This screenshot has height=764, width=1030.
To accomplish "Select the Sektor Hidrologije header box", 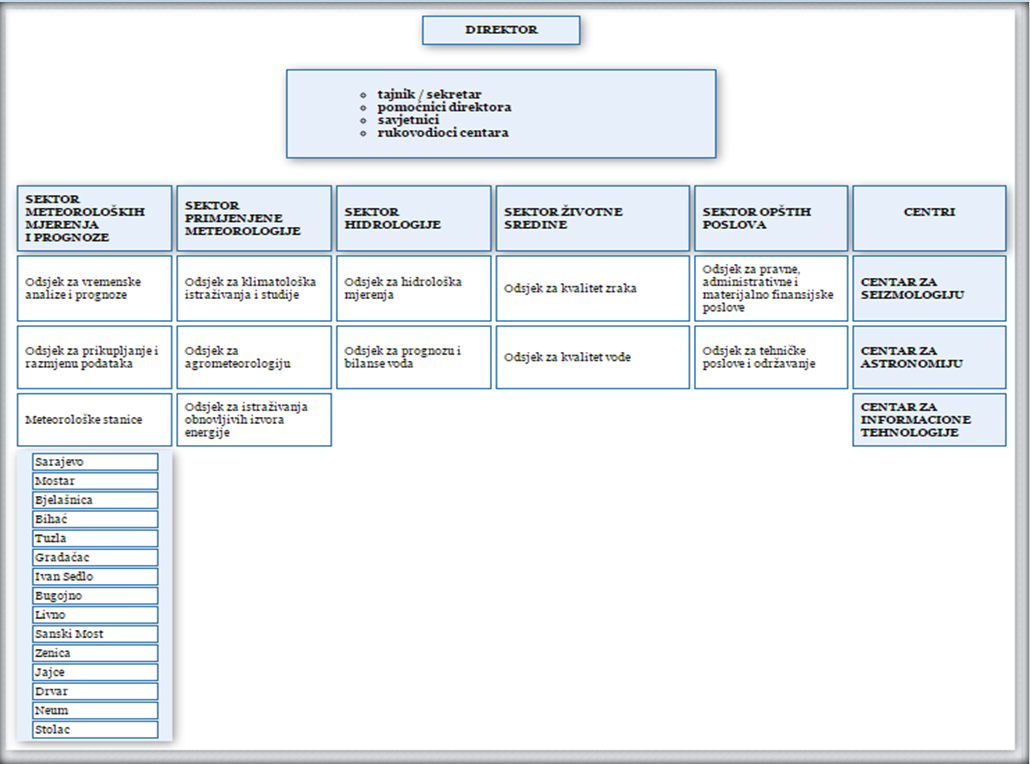I will coord(413,218).
